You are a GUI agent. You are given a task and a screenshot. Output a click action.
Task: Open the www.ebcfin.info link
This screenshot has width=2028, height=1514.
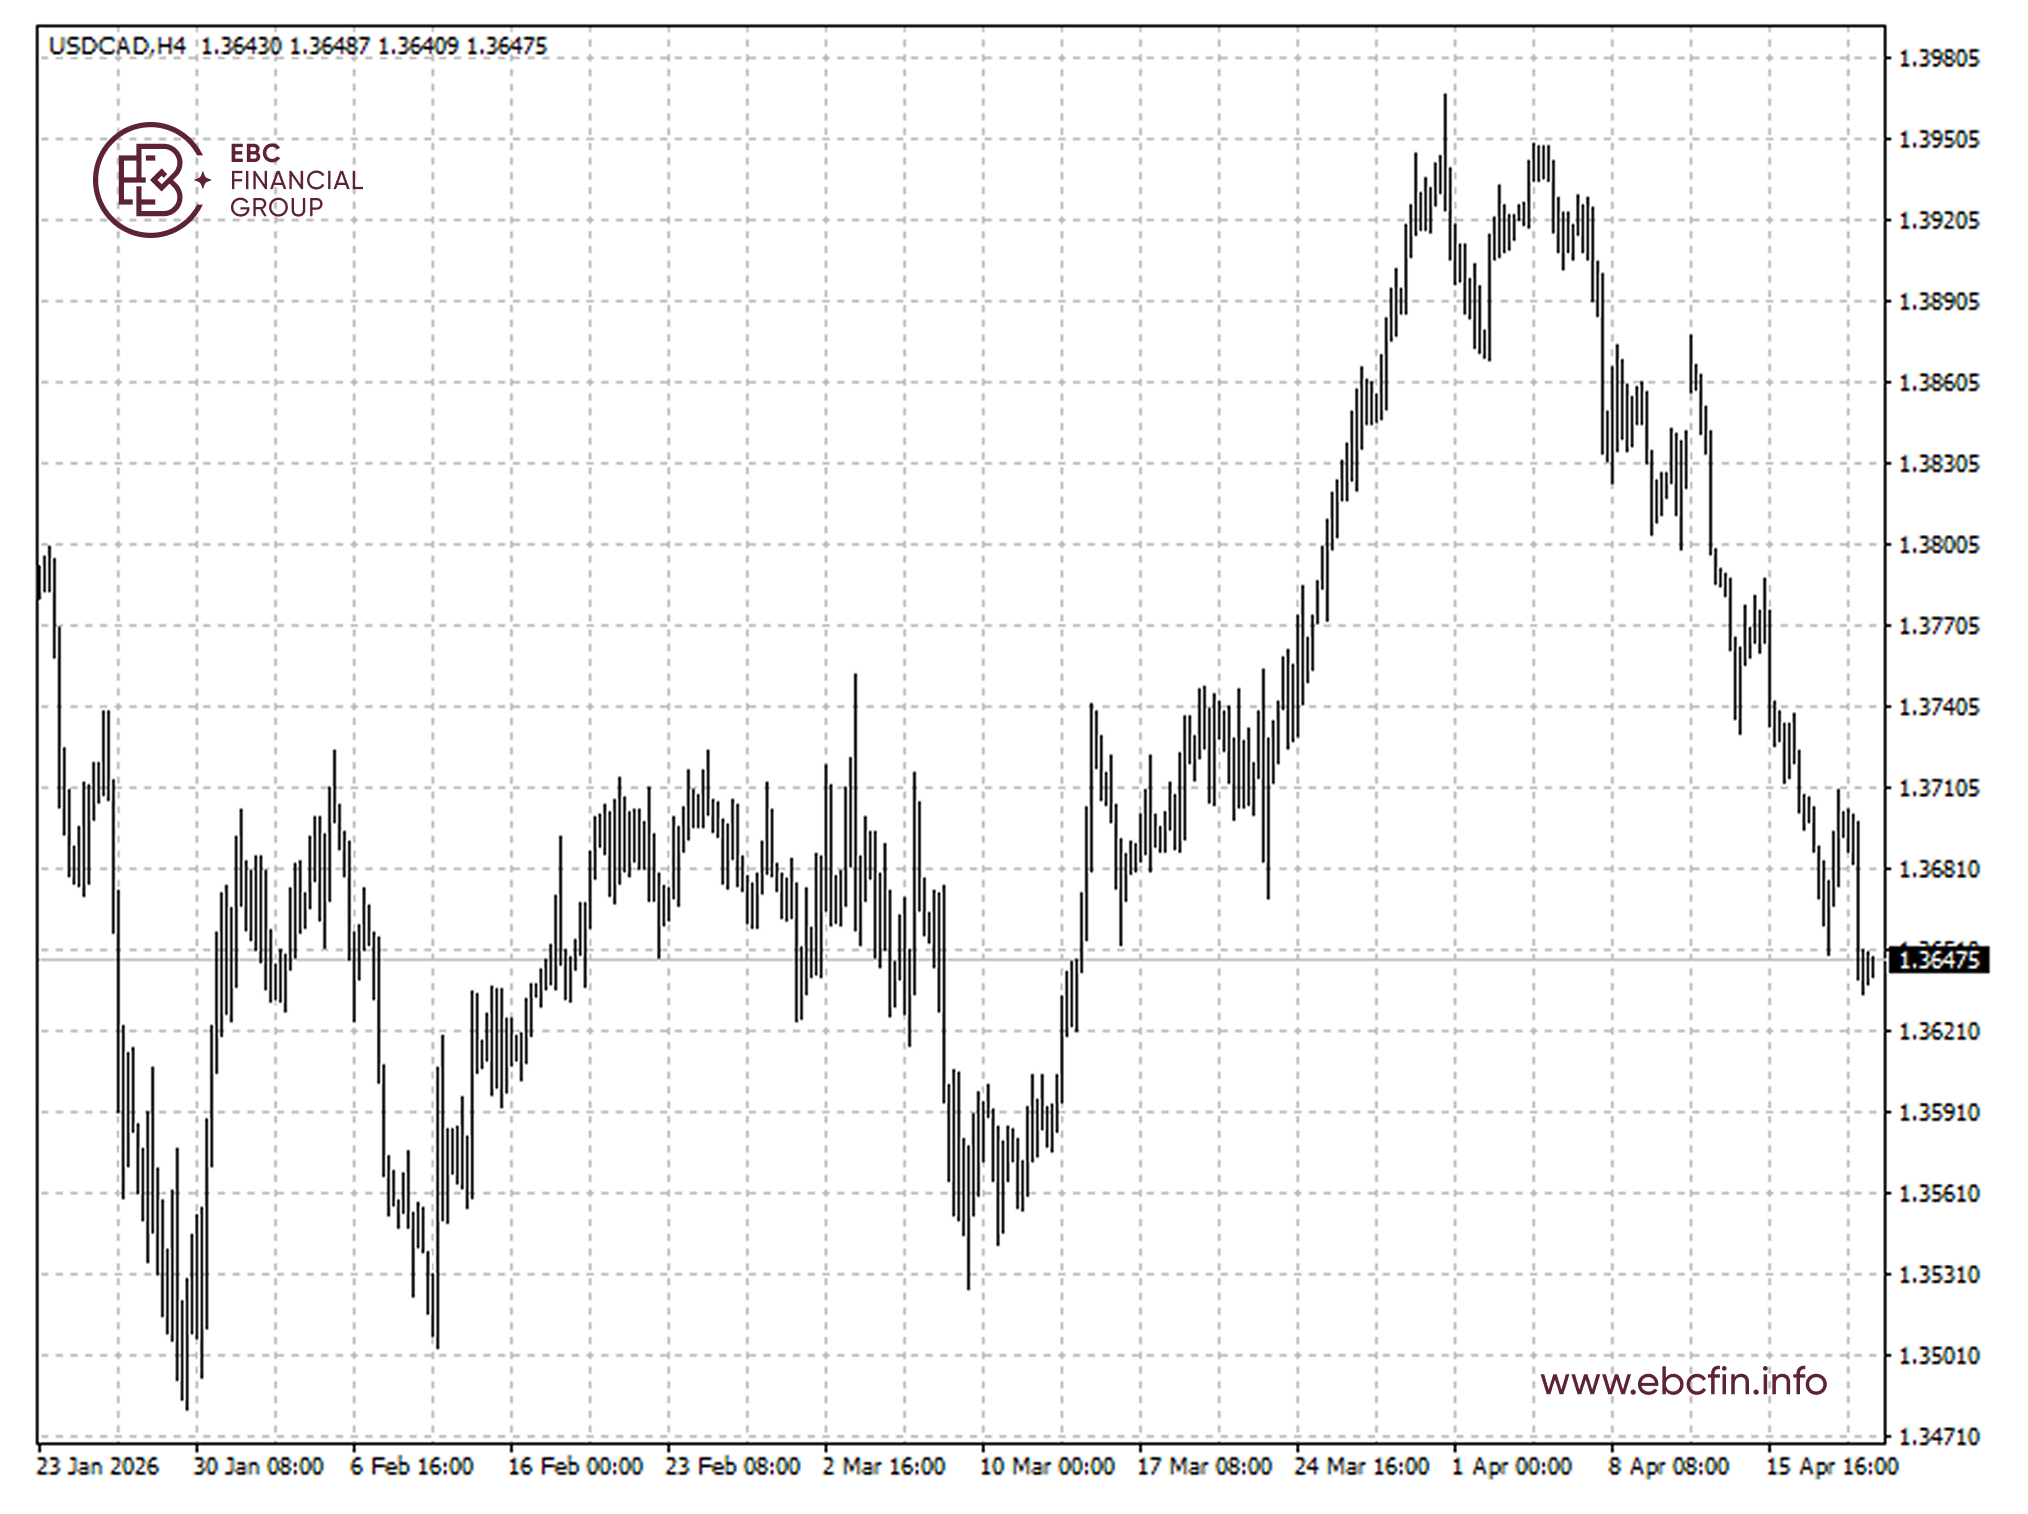coord(1683,1382)
